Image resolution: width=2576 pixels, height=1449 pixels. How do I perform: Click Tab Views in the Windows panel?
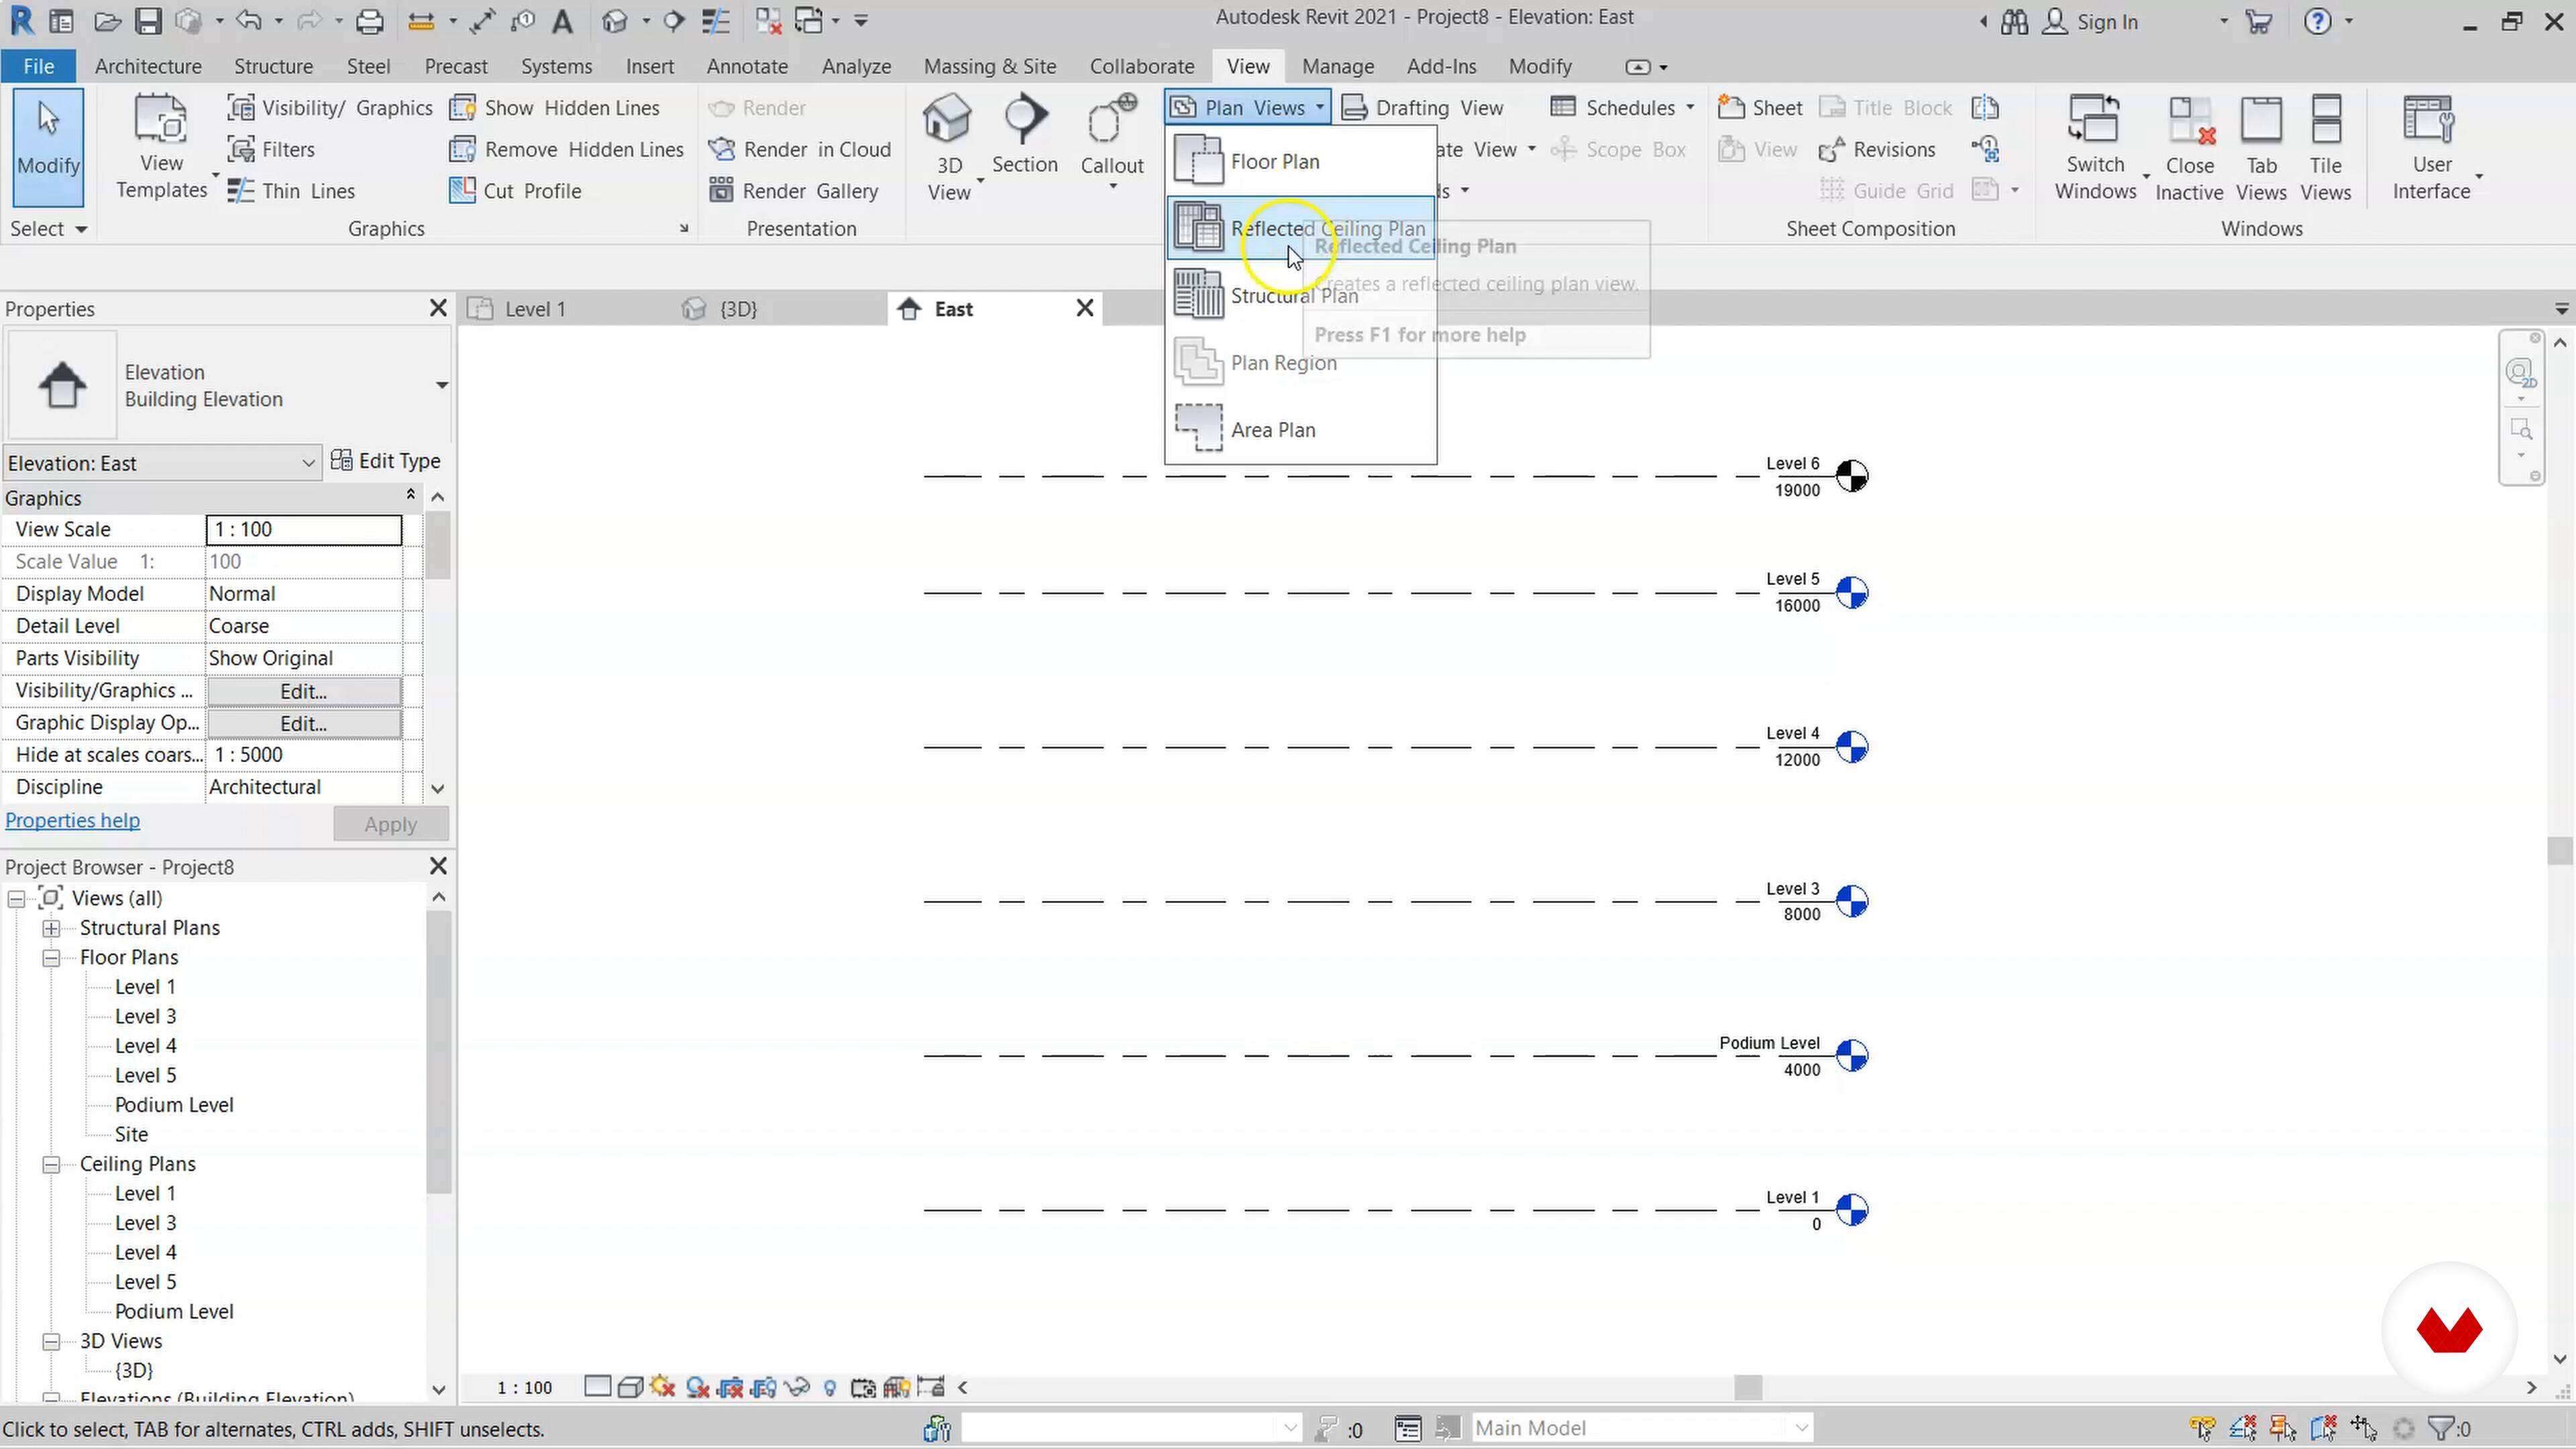point(2261,148)
